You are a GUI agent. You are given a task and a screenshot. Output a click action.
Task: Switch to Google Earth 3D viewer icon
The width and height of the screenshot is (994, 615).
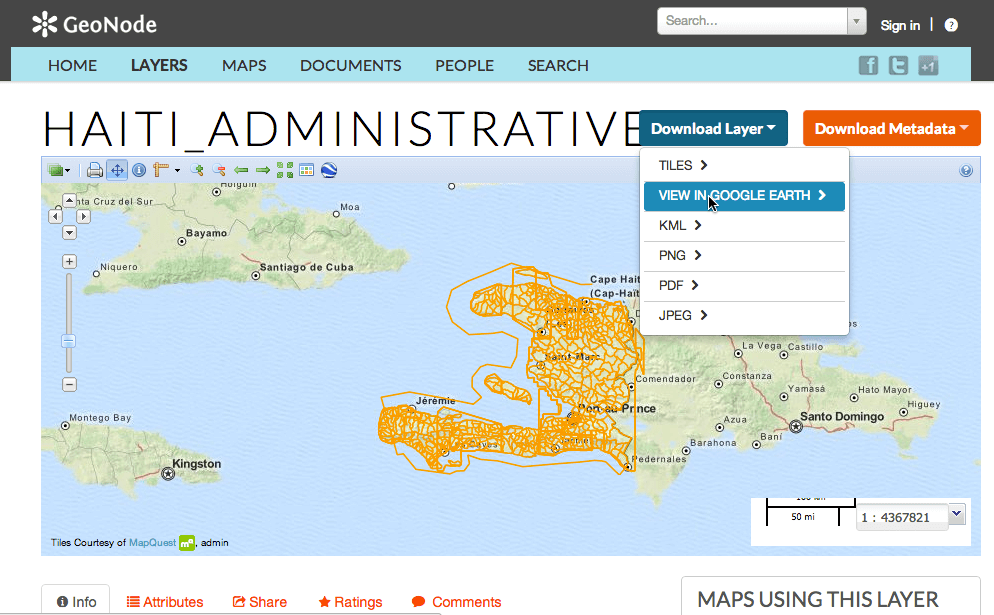click(x=329, y=170)
